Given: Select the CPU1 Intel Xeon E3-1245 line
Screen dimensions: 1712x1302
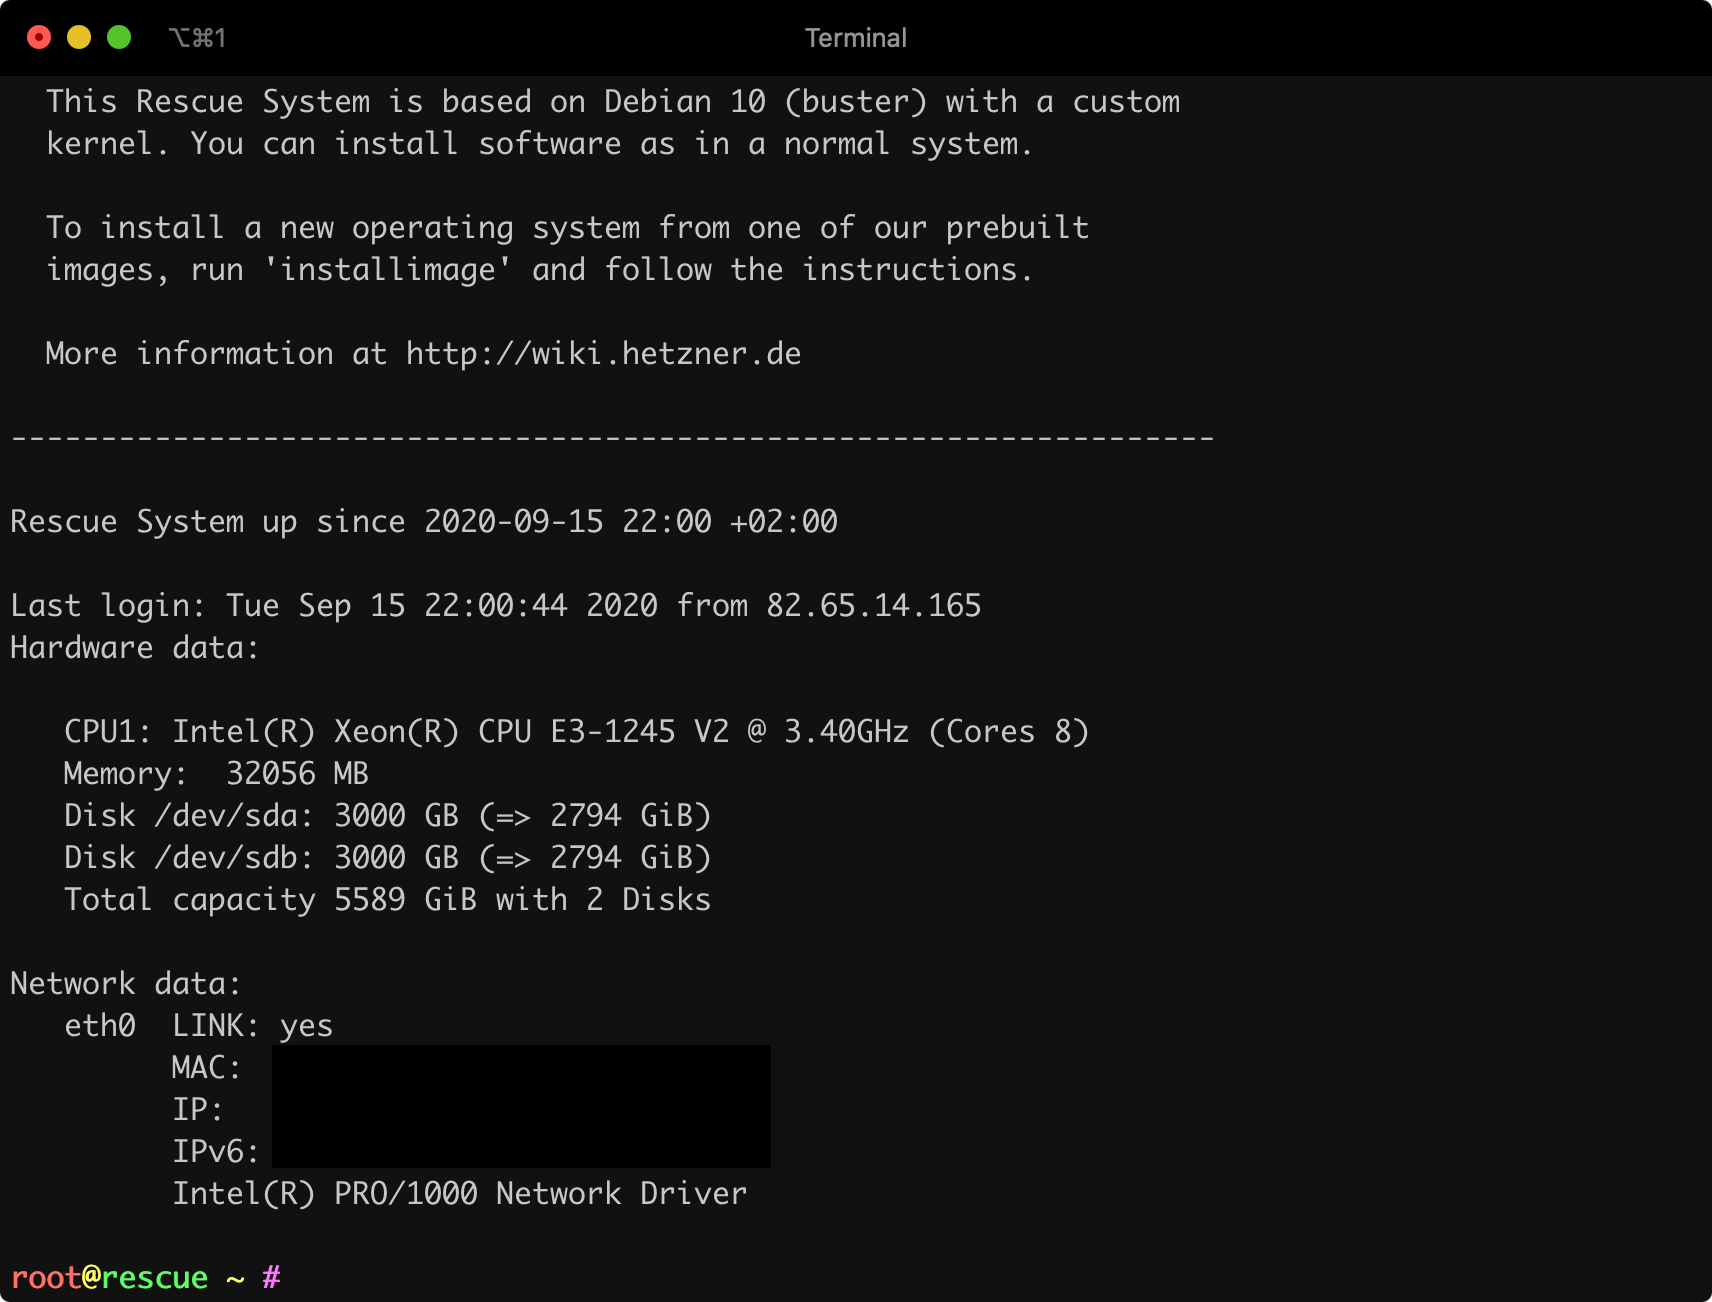Looking at the screenshot, I should coord(576,732).
